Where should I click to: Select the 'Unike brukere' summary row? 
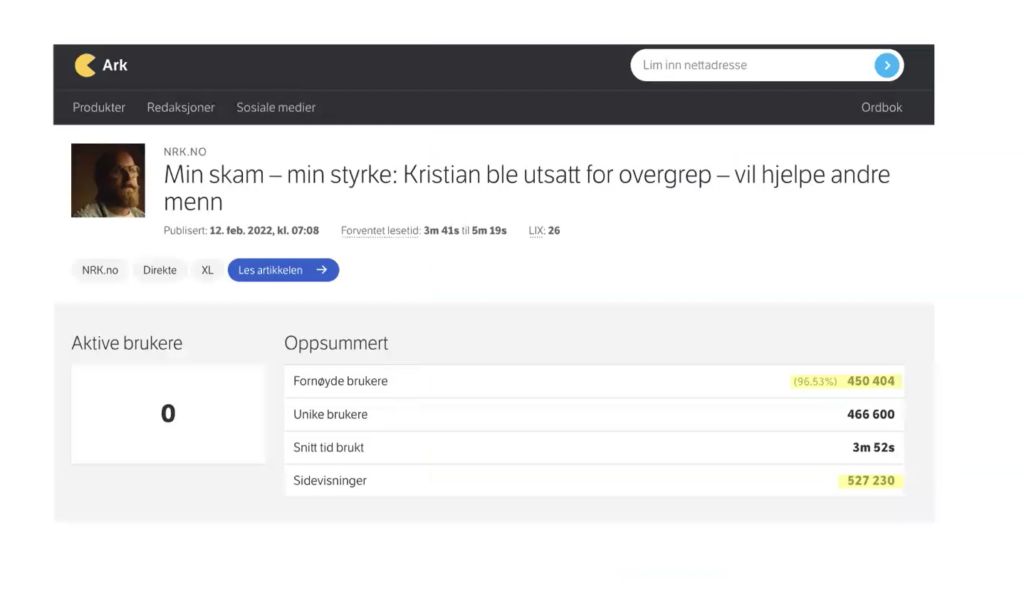click(x=594, y=414)
